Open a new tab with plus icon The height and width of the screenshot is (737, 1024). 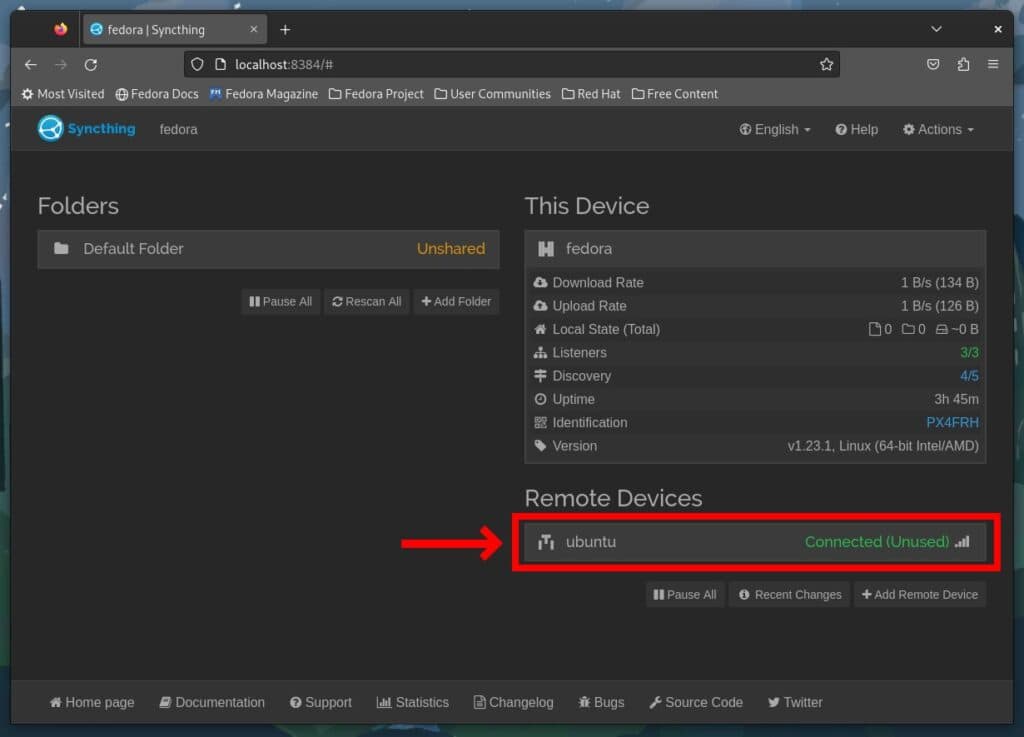285,29
